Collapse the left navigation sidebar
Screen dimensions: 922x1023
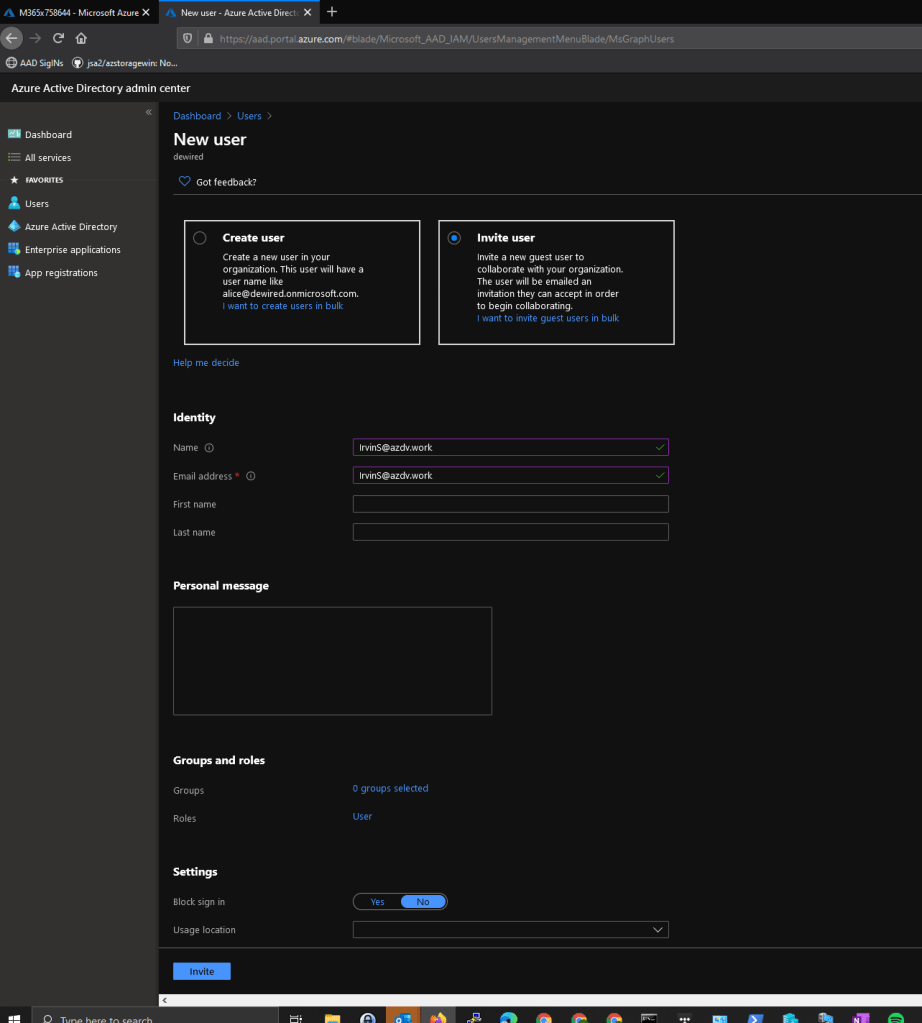(149, 112)
